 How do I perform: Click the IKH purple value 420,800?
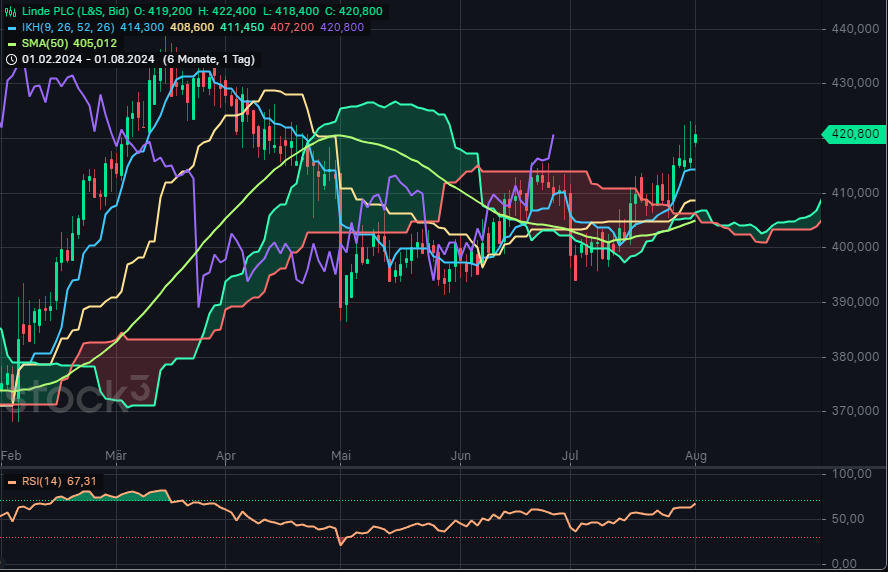click(343, 27)
